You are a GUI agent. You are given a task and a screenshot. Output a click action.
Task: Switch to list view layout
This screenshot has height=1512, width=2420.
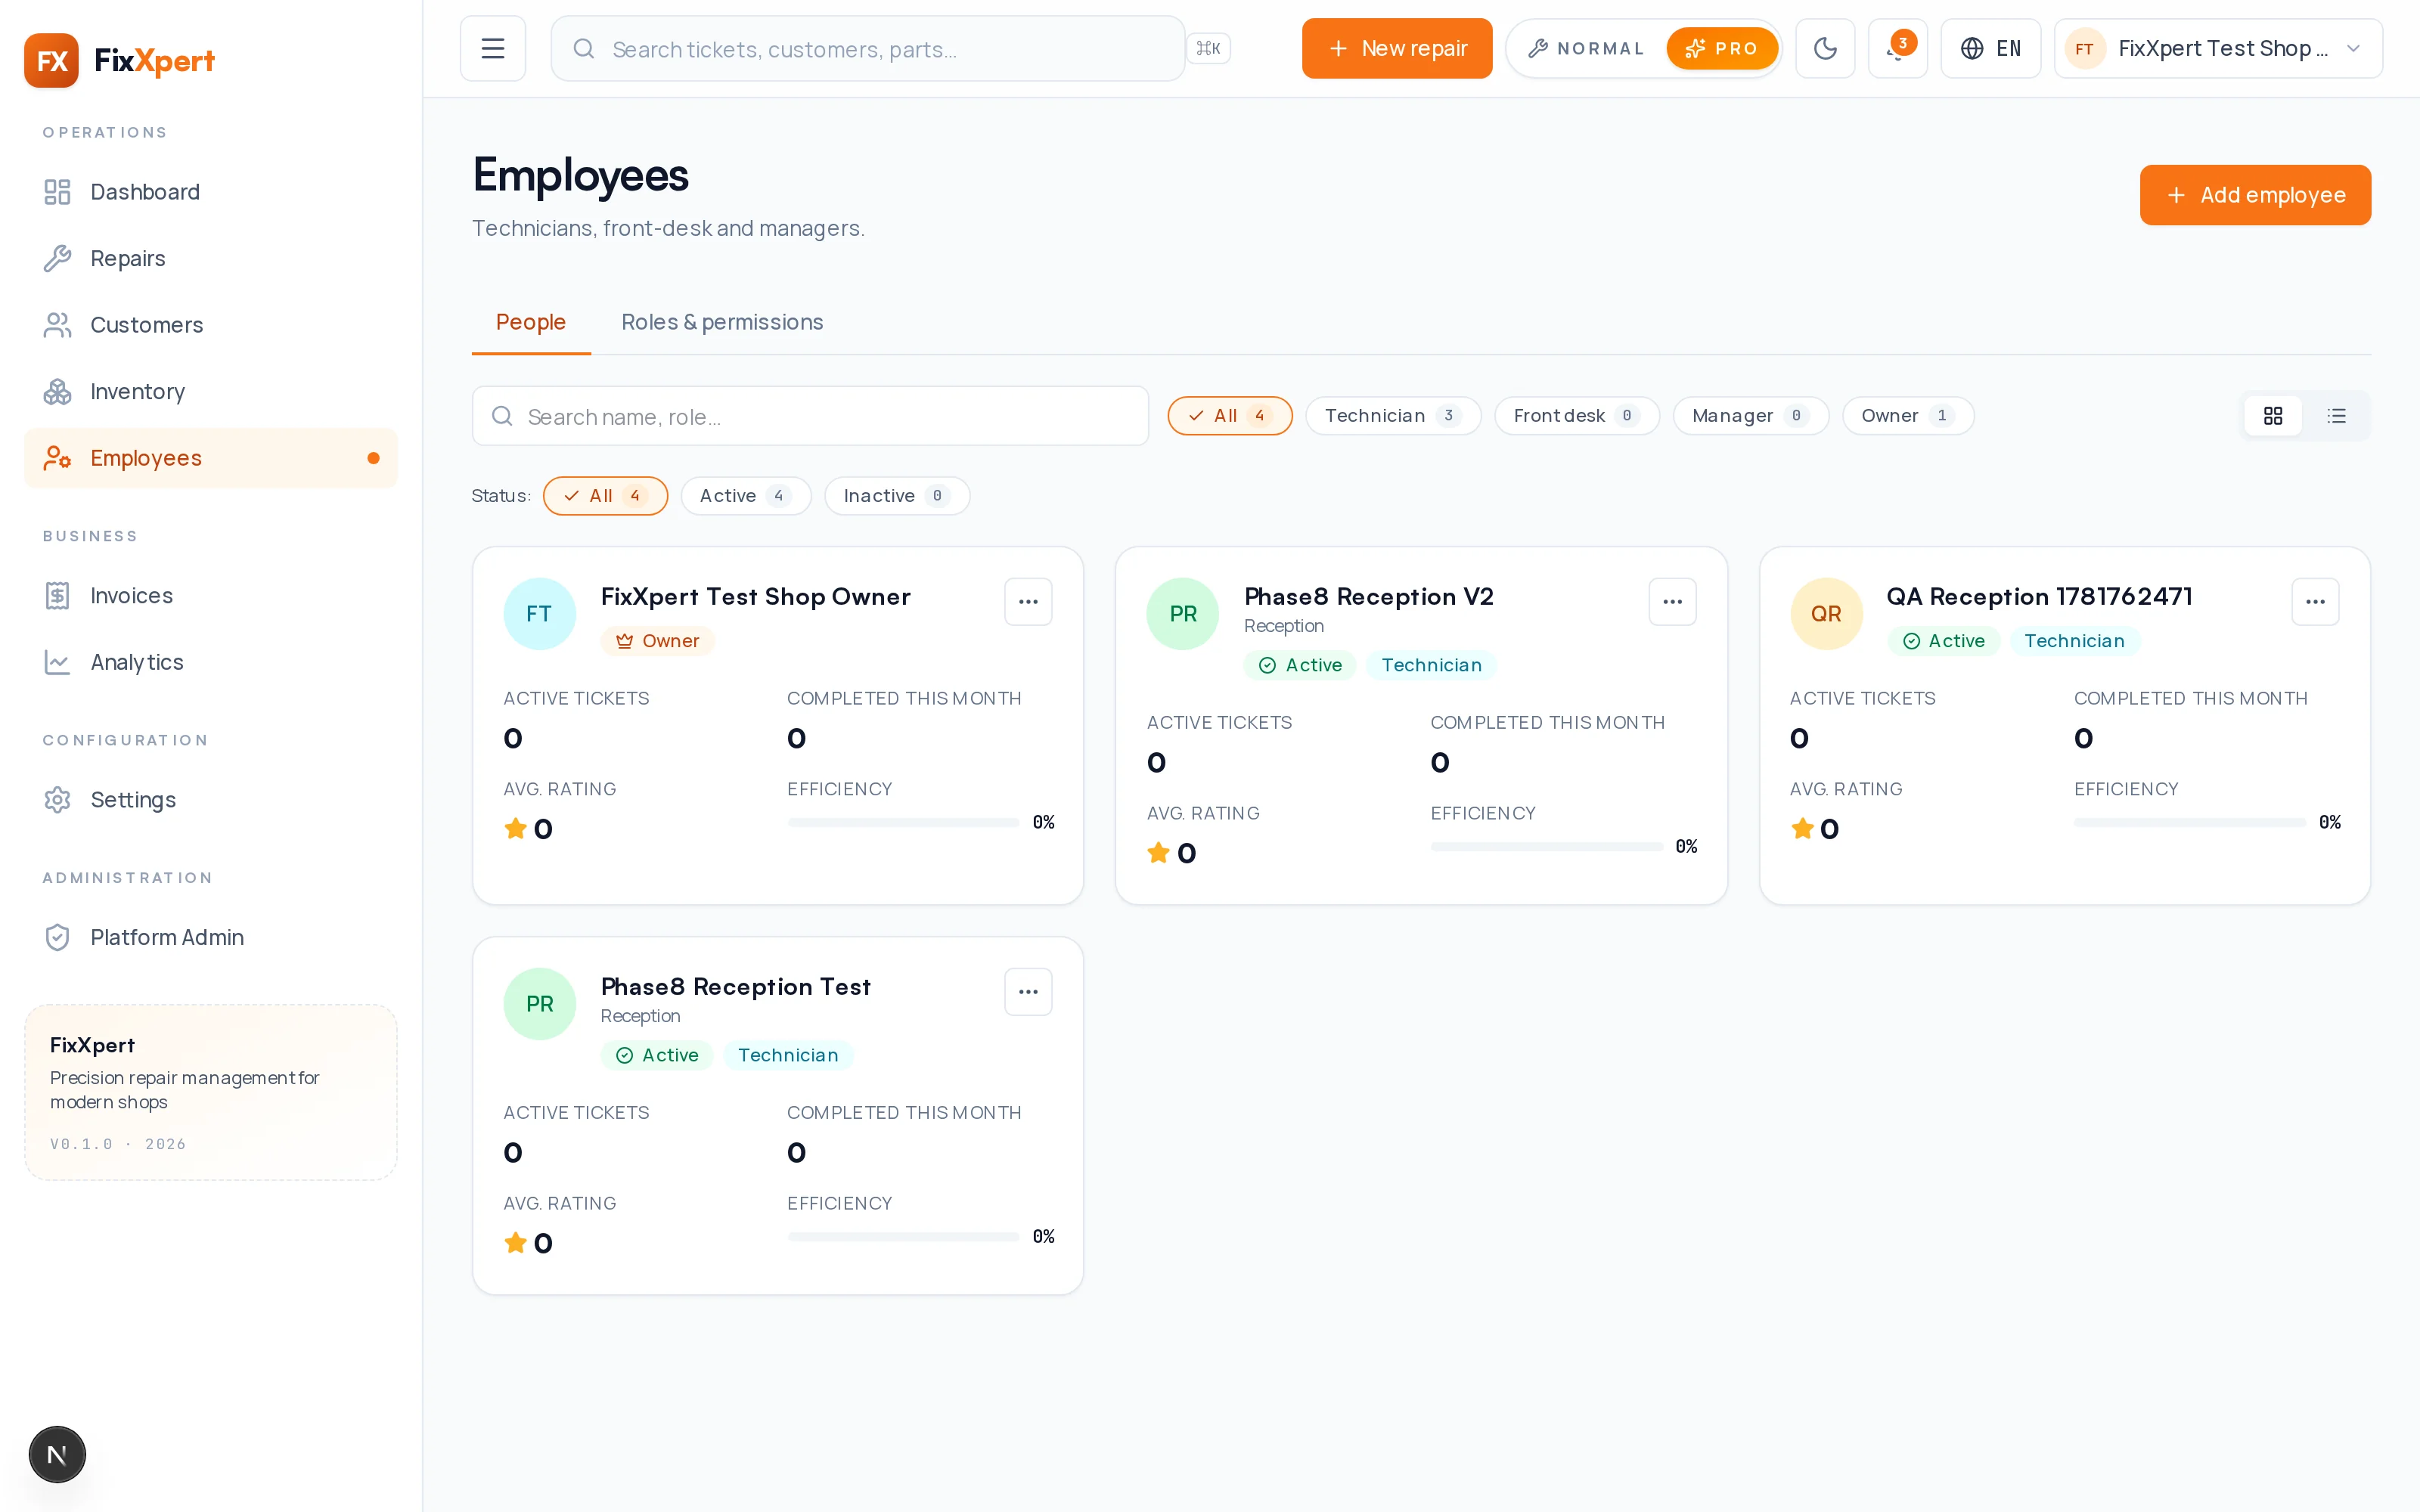click(2336, 416)
